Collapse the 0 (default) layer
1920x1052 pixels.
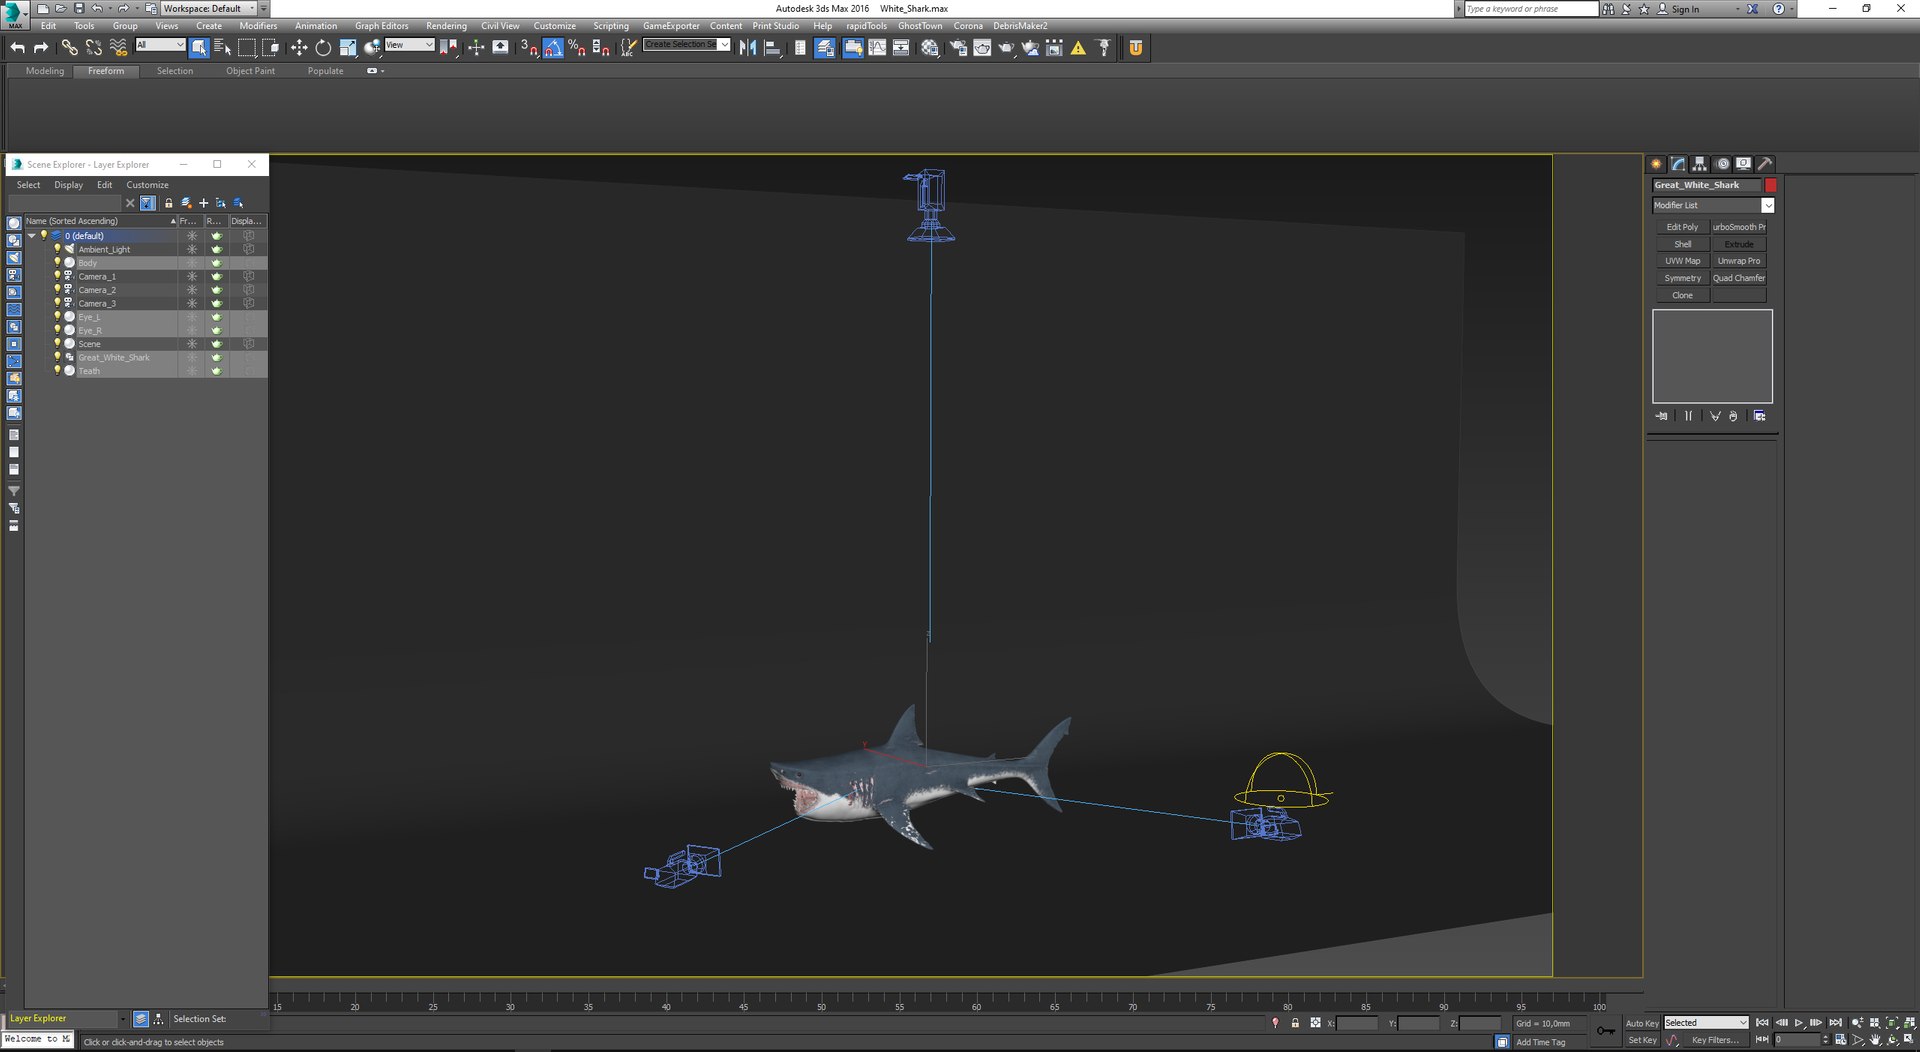pyautogui.click(x=32, y=236)
